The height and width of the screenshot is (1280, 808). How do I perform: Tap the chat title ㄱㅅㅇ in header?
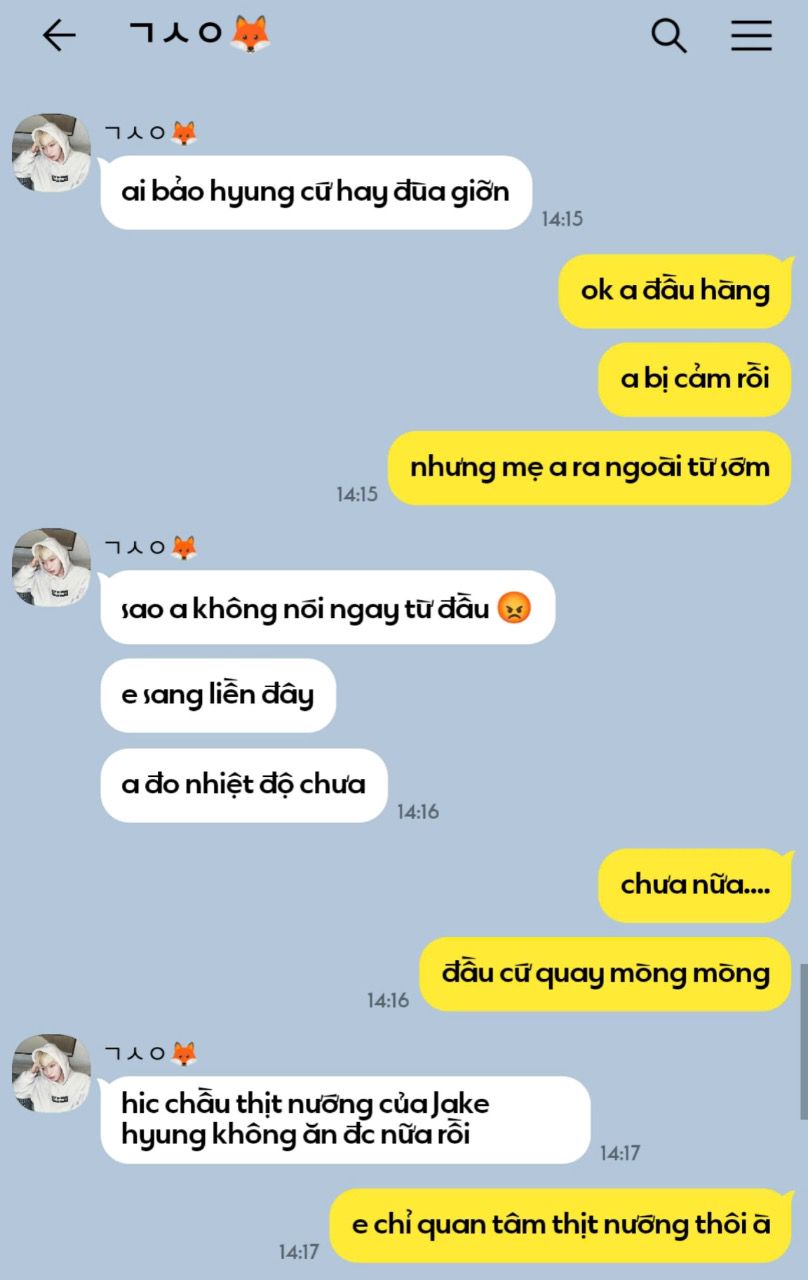pos(176,34)
